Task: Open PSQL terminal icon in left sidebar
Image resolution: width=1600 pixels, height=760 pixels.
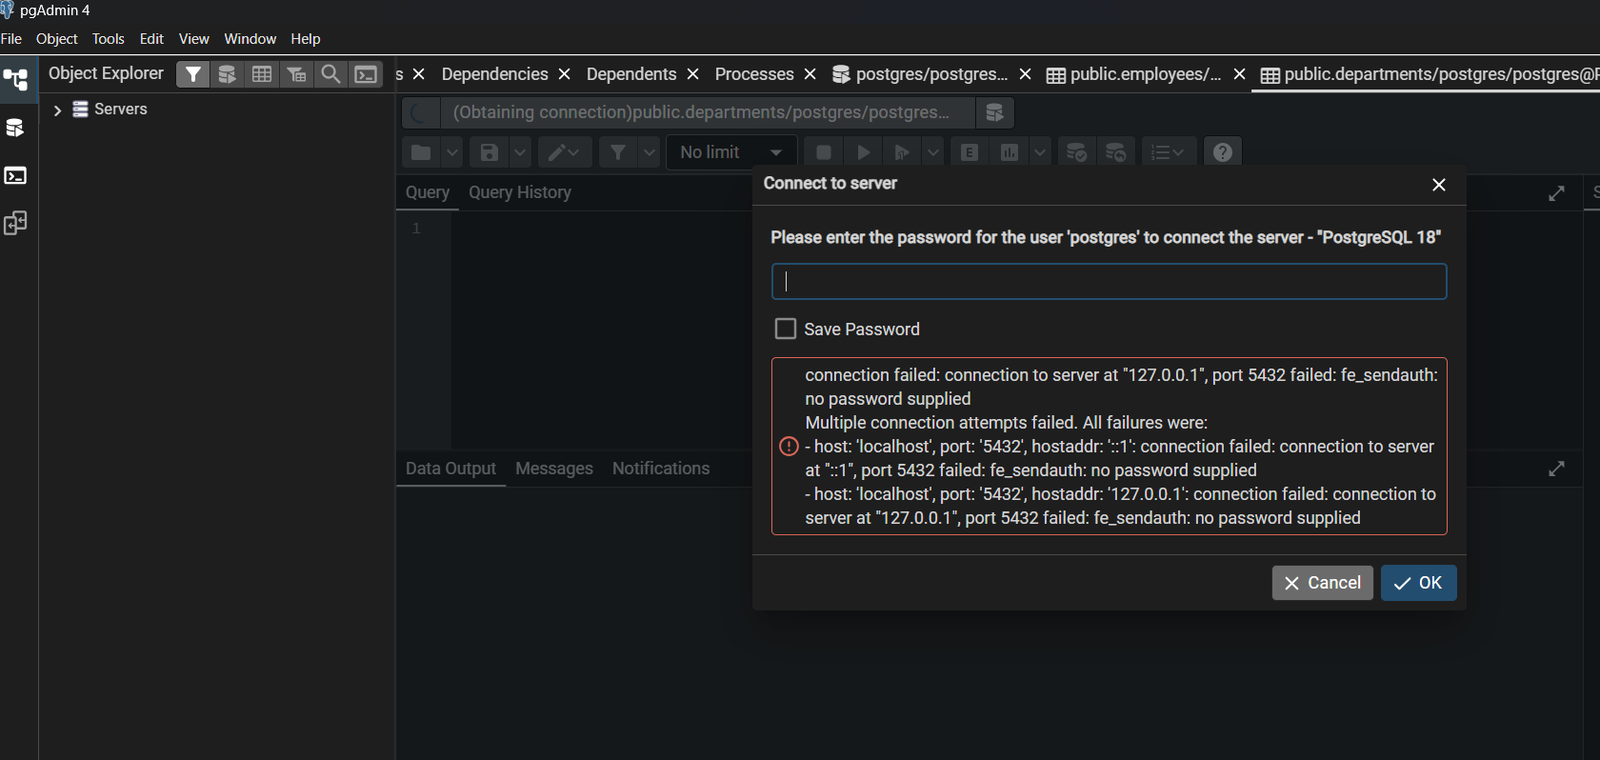Action: click(x=15, y=176)
